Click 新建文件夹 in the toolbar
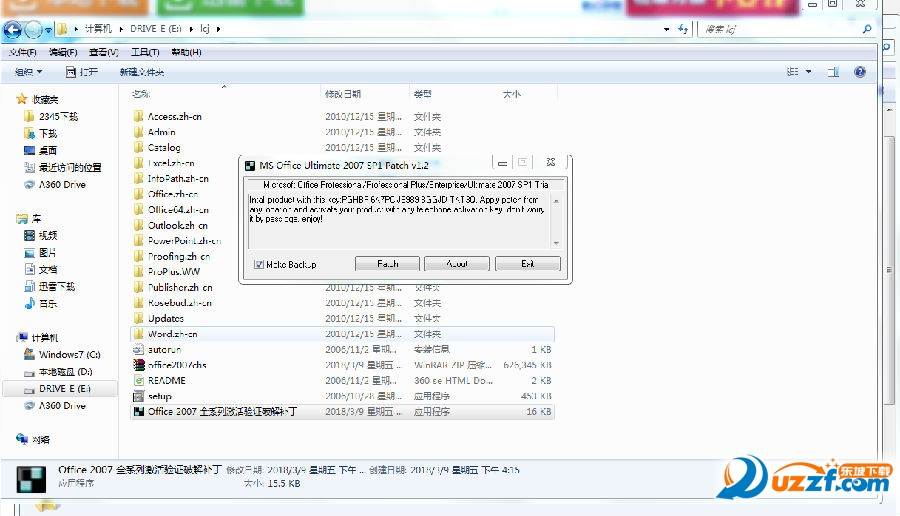Viewport: 900px width, 516px height. tap(142, 72)
